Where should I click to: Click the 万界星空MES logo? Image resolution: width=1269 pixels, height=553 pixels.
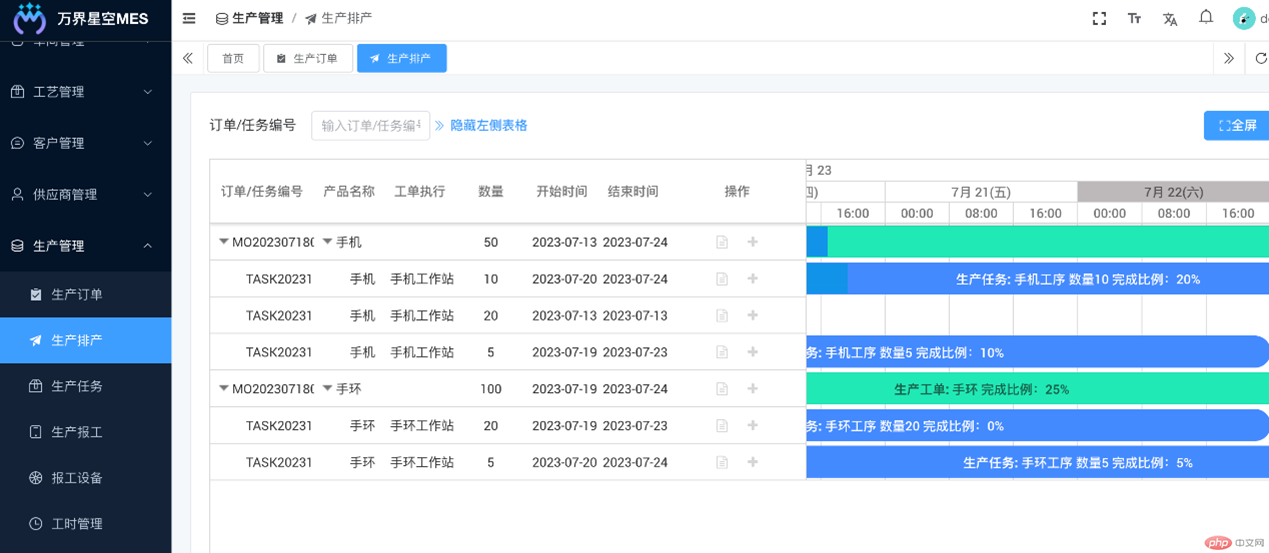[81, 18]
